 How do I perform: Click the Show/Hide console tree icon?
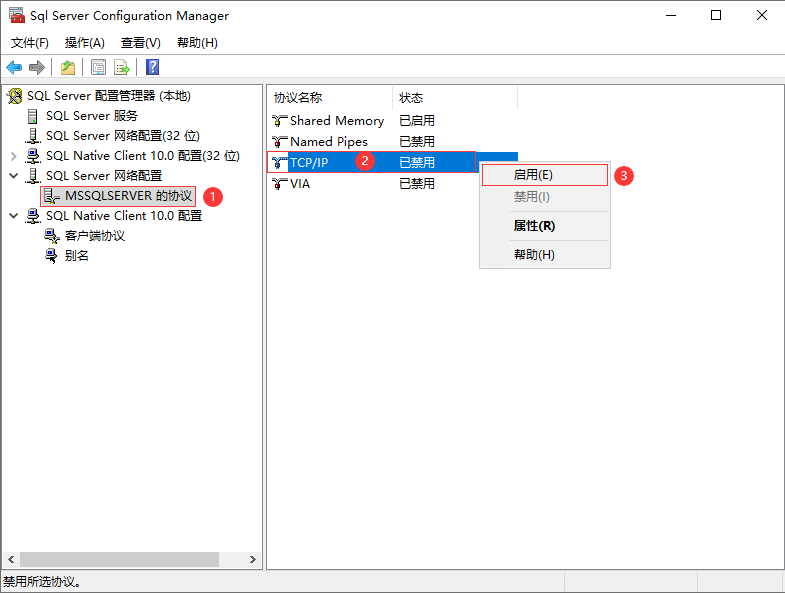[x=98, y=67]
